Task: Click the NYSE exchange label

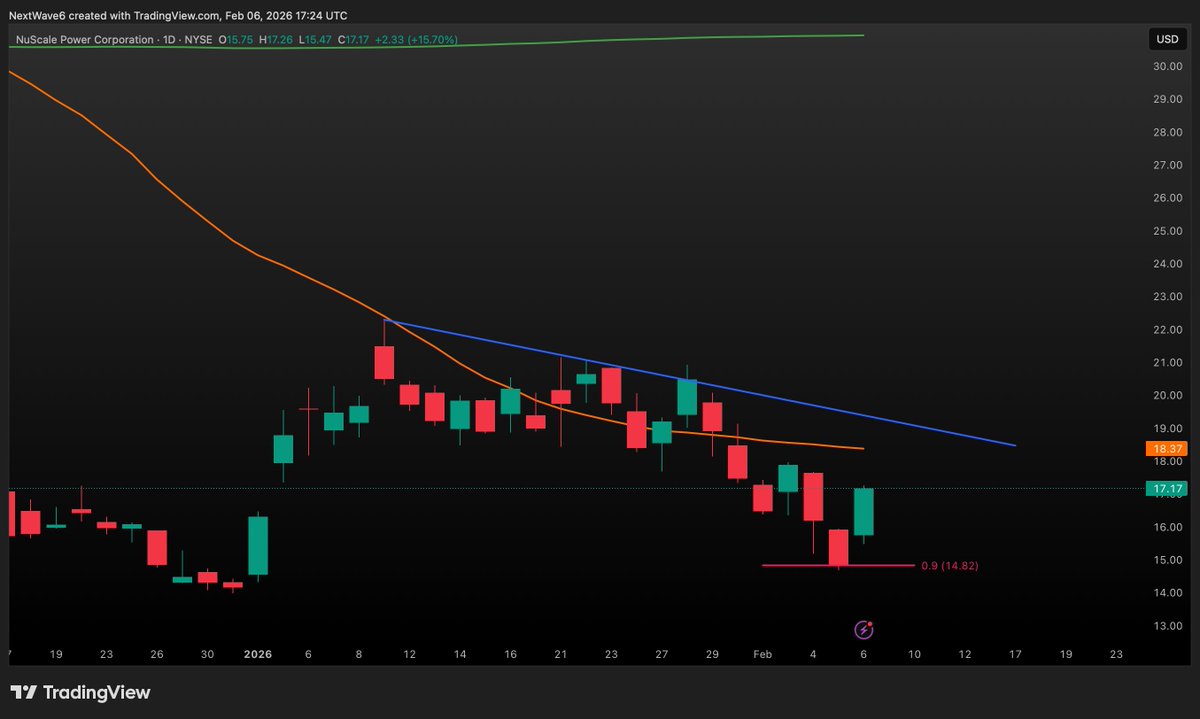Action: coord(198,40)
